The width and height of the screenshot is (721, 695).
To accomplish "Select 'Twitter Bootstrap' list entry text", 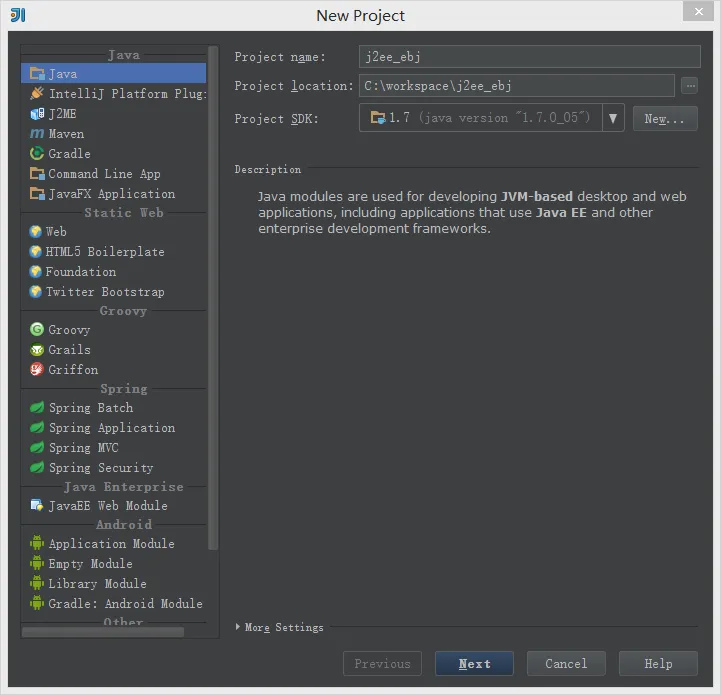I will click(x=105, y=292).
